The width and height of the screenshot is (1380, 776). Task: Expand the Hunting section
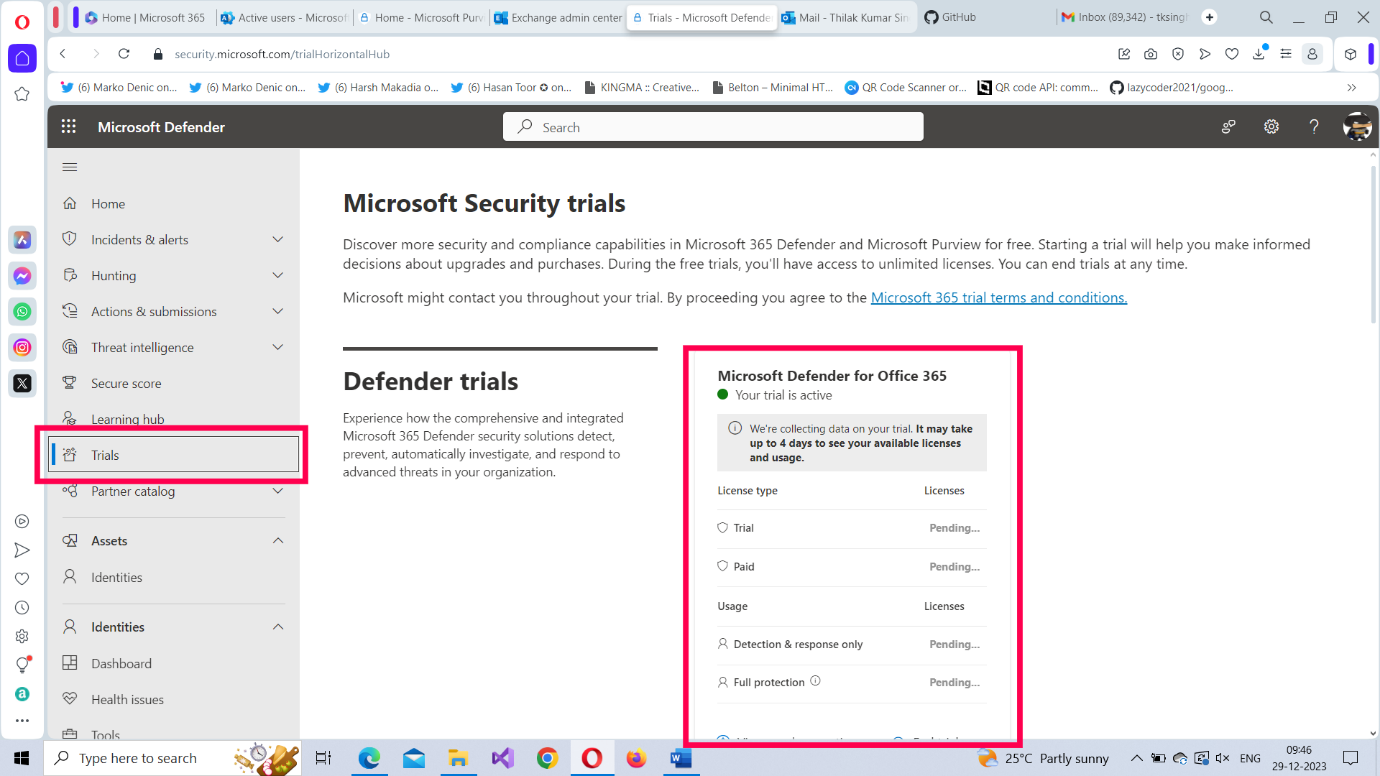tap(278, 275)
